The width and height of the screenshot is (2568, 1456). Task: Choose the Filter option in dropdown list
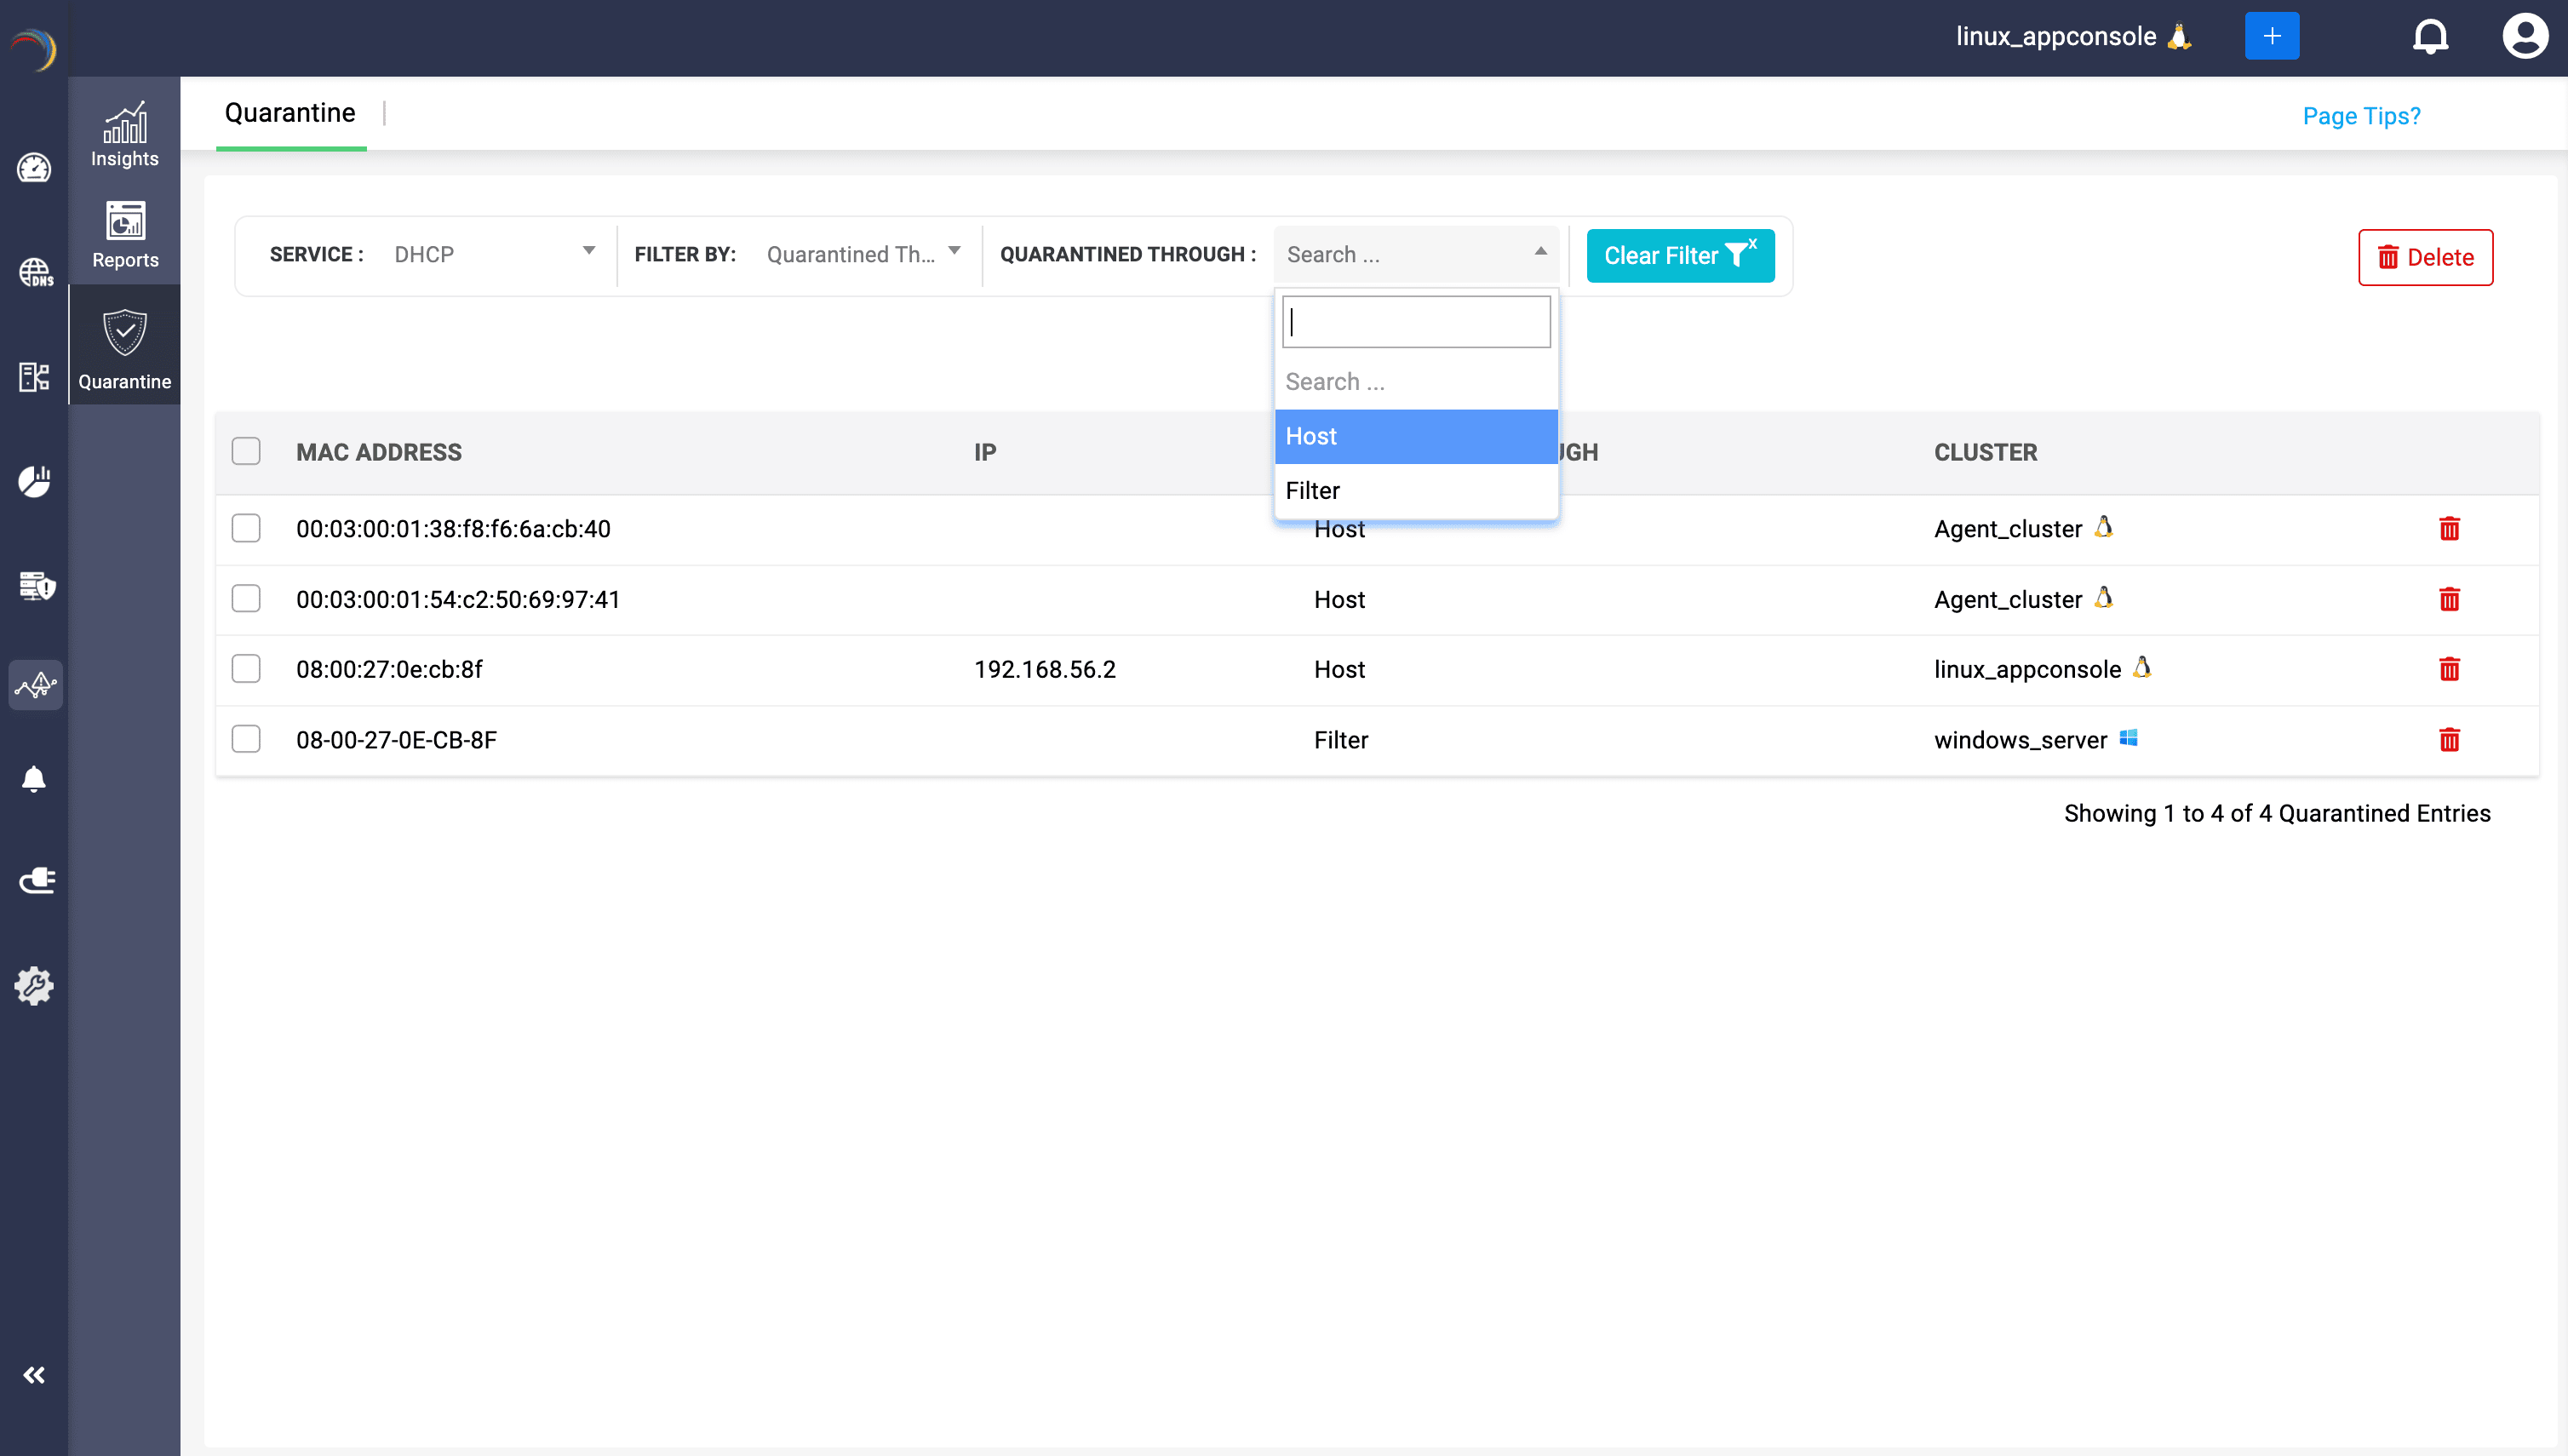1415,491
